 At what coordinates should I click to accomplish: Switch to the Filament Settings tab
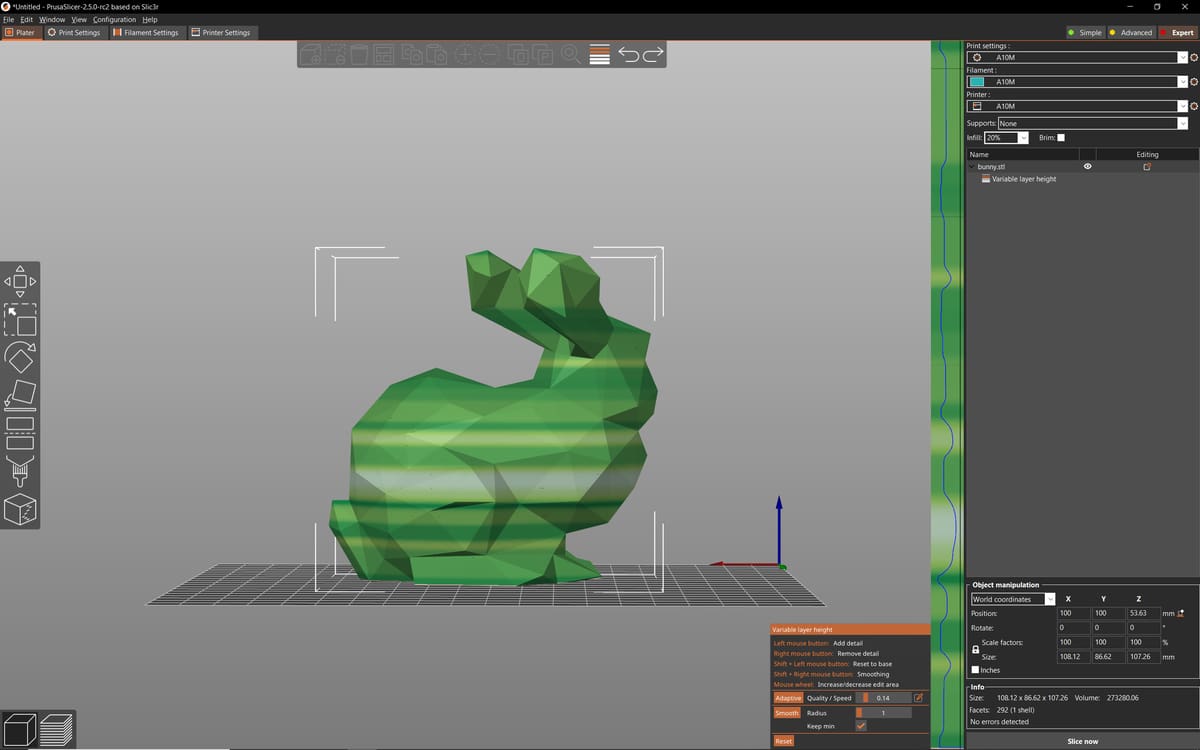(x=146, y=32)
